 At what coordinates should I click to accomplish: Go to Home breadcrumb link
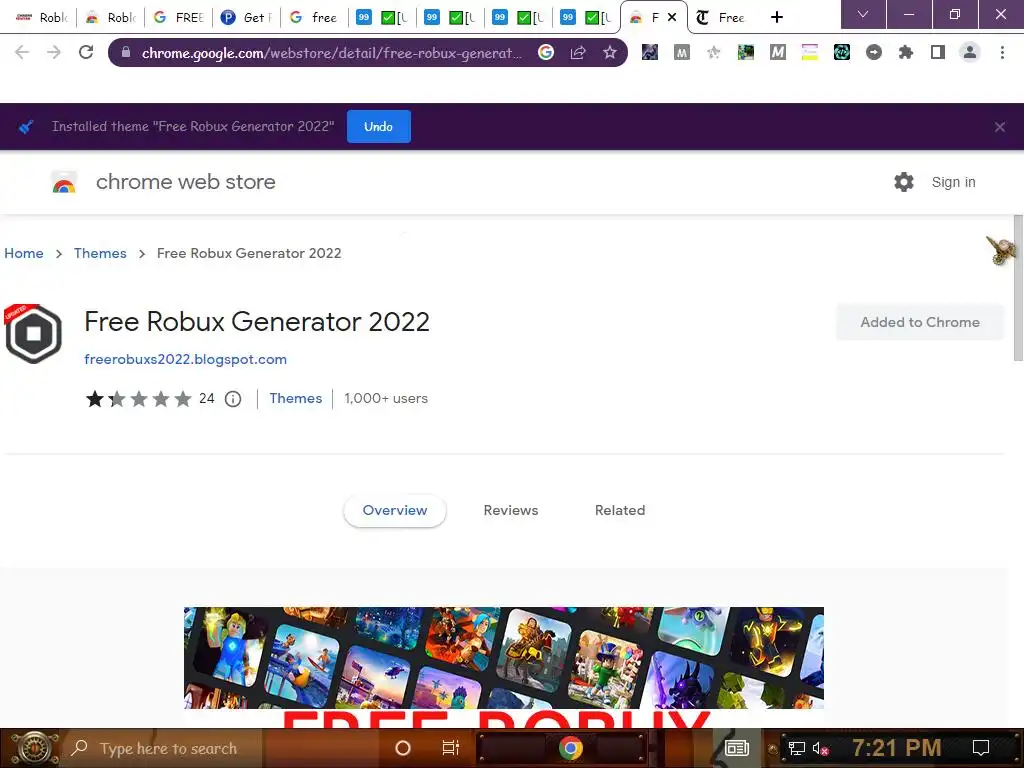point(24,253)
